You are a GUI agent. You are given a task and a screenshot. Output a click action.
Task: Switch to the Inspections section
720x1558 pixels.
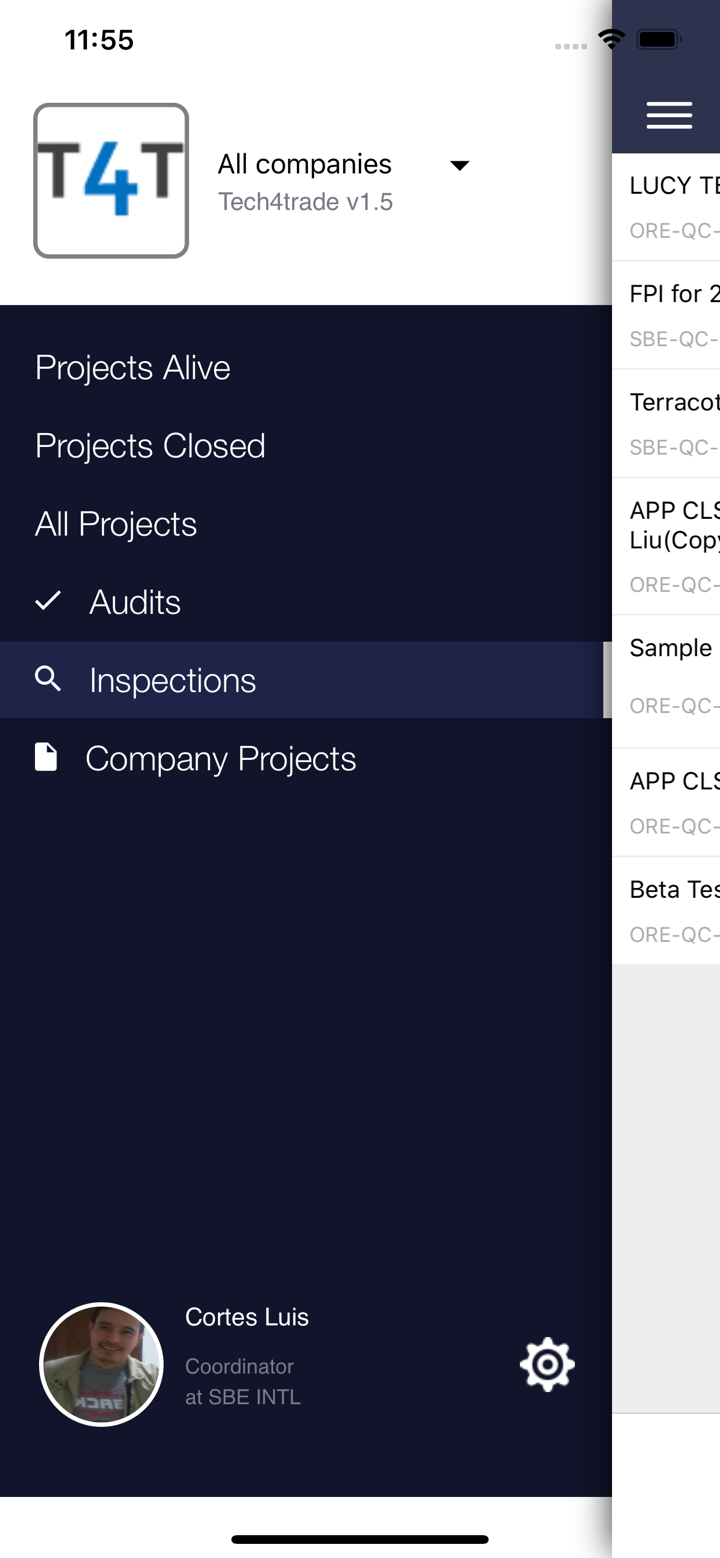pos(172,679)
